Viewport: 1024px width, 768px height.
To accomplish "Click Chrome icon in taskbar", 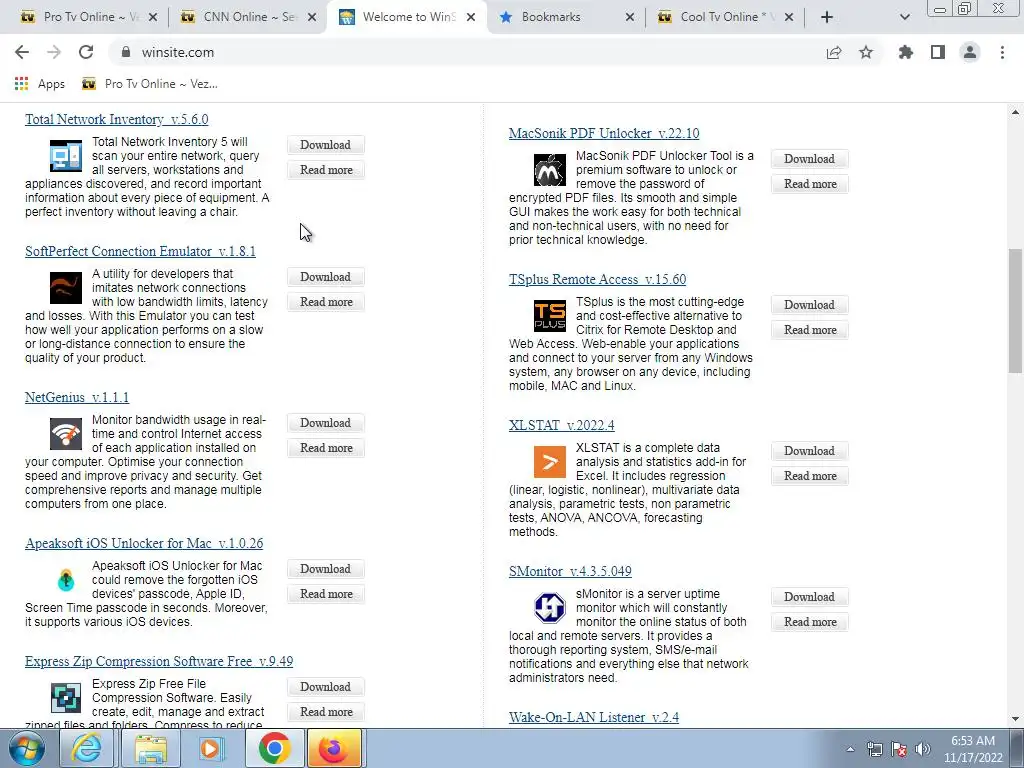I will click(x=274, y=748).
